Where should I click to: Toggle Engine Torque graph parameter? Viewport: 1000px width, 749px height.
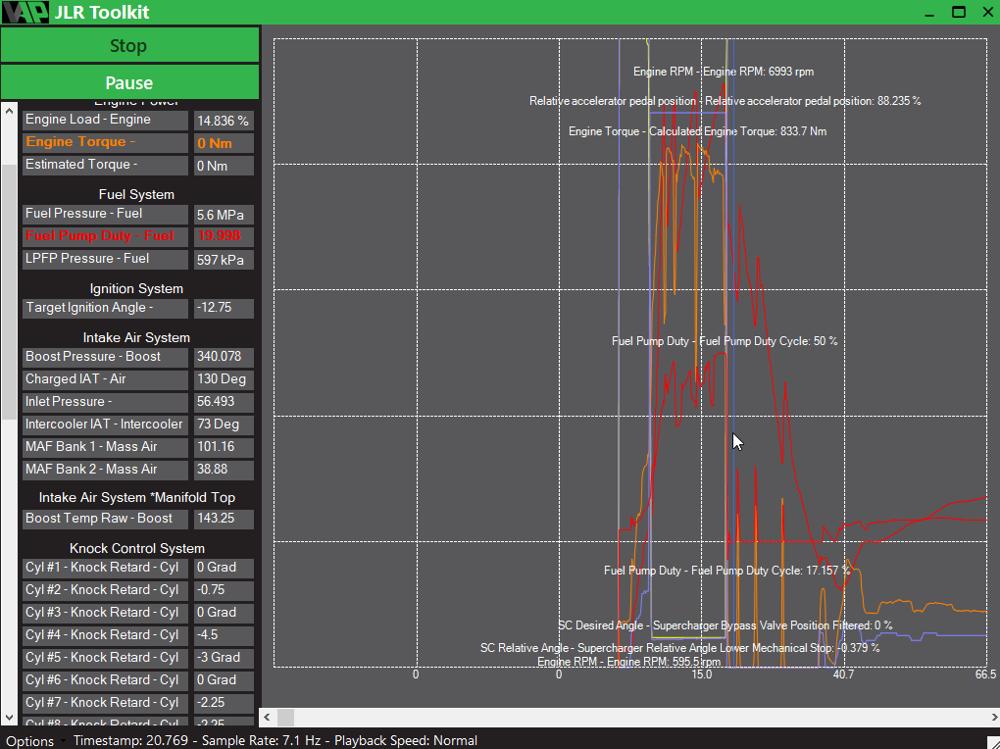[x=105, y=142]
